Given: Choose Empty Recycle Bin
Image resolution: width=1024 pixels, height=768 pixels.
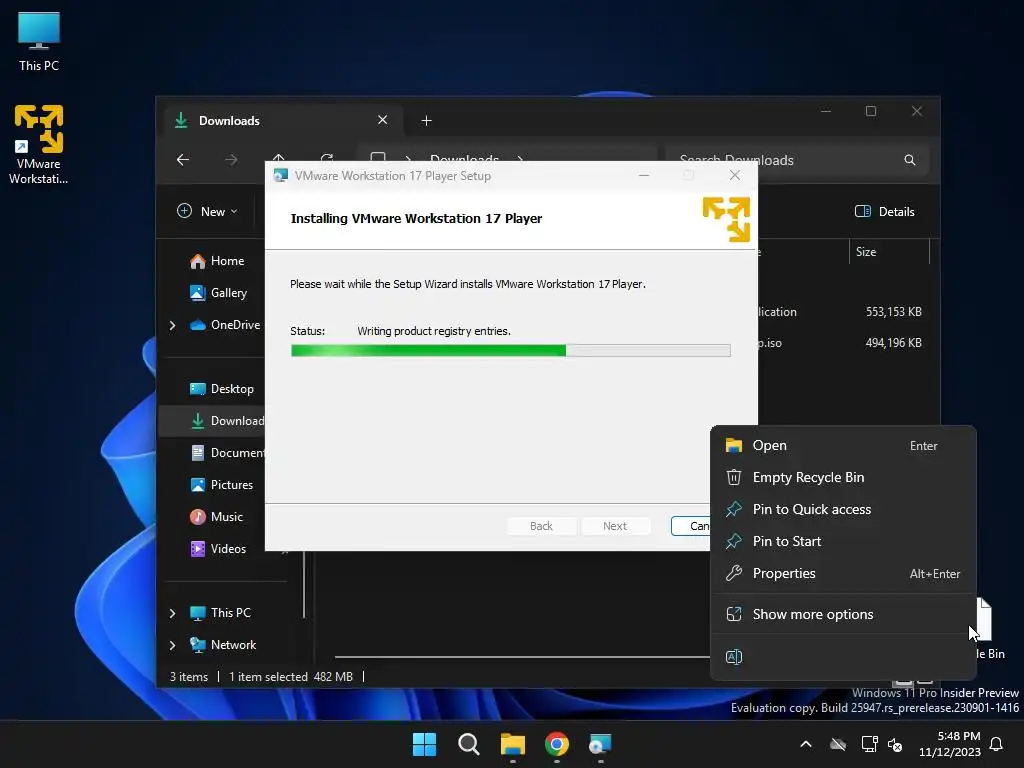Looking at the screenshot, I should [x=843, y=478].
